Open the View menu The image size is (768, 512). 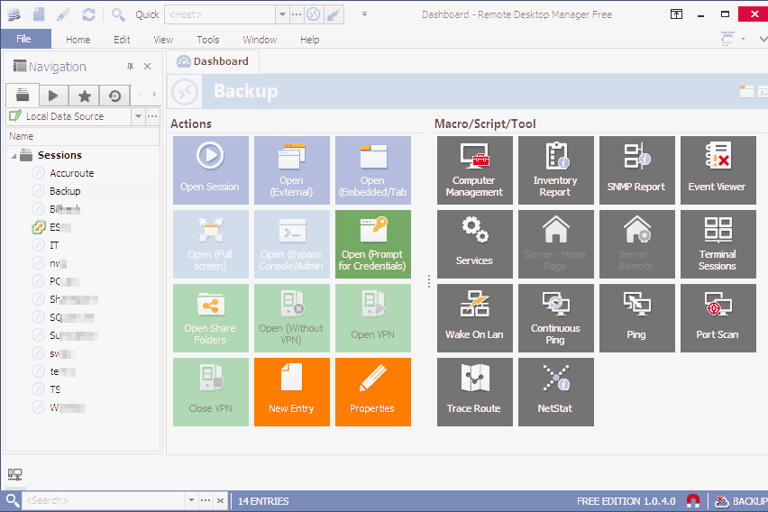point(163,40)
